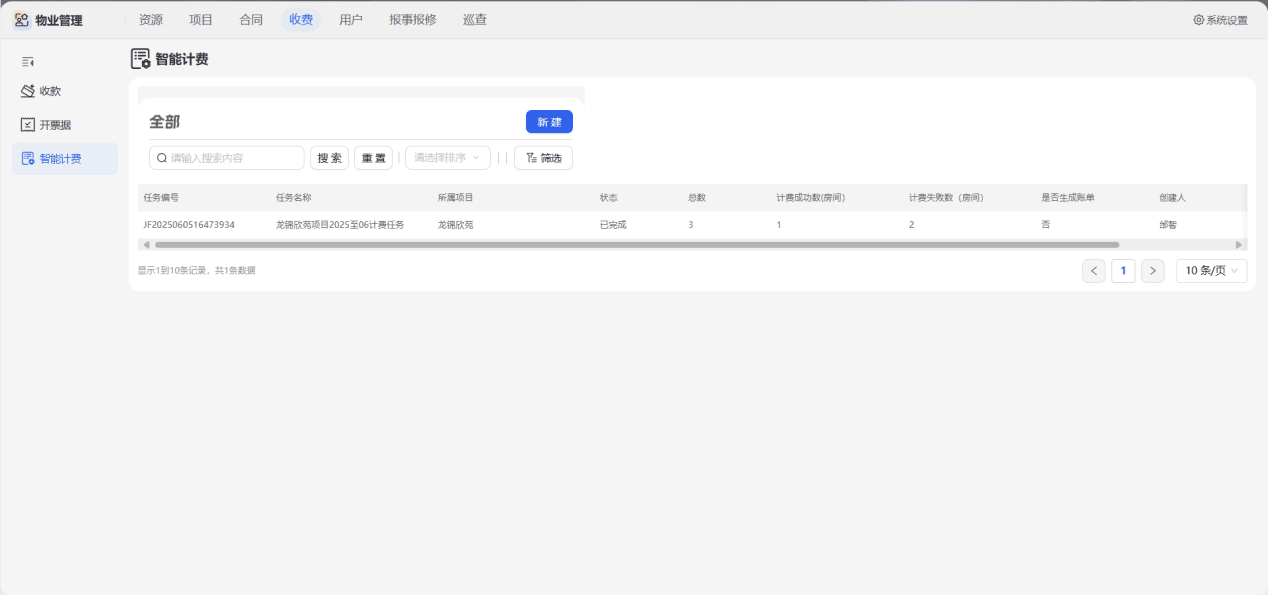Screen dimensions: 1268x595
Task: Open the 合同 top menu
Action: (251, 19)
